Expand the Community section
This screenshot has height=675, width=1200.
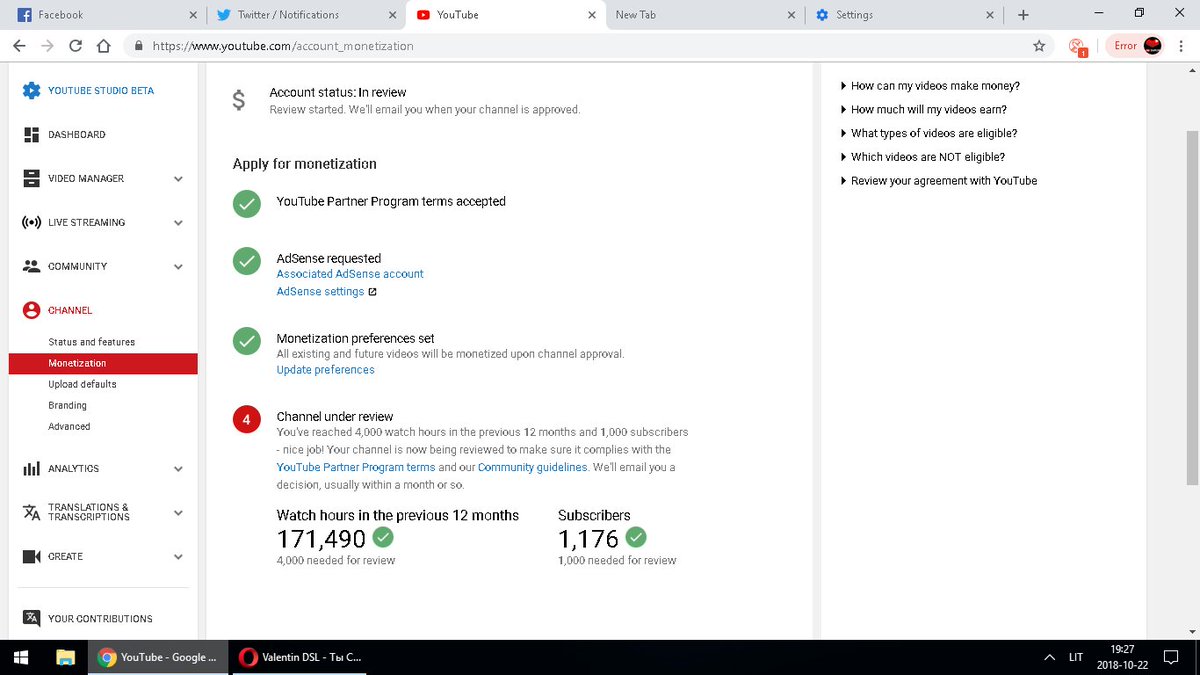click(178, 267)
